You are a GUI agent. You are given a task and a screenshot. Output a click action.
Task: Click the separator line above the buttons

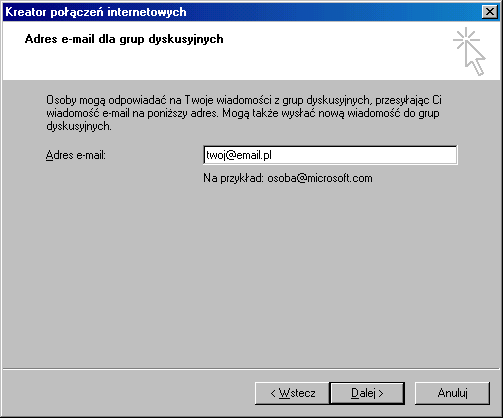(x=251, y=369)
